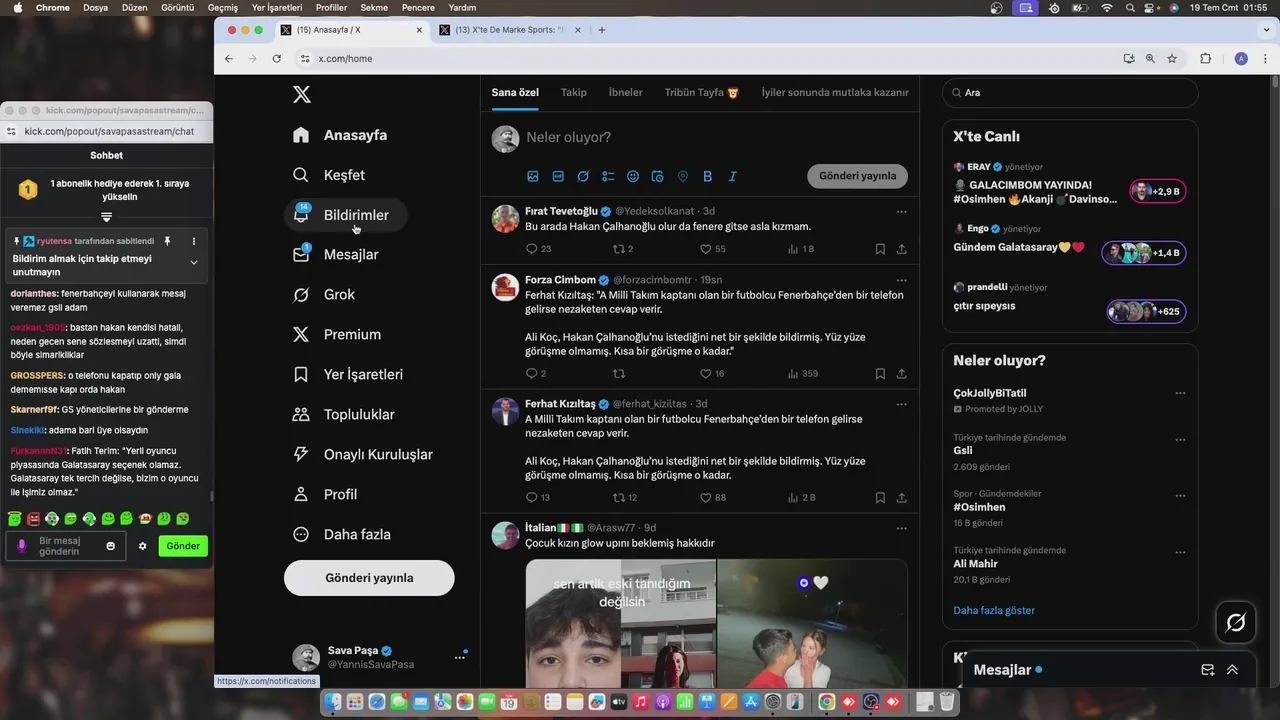Screen dimensions: 1280x720
Task: Open Grok from sidebar
Action: 324,295
